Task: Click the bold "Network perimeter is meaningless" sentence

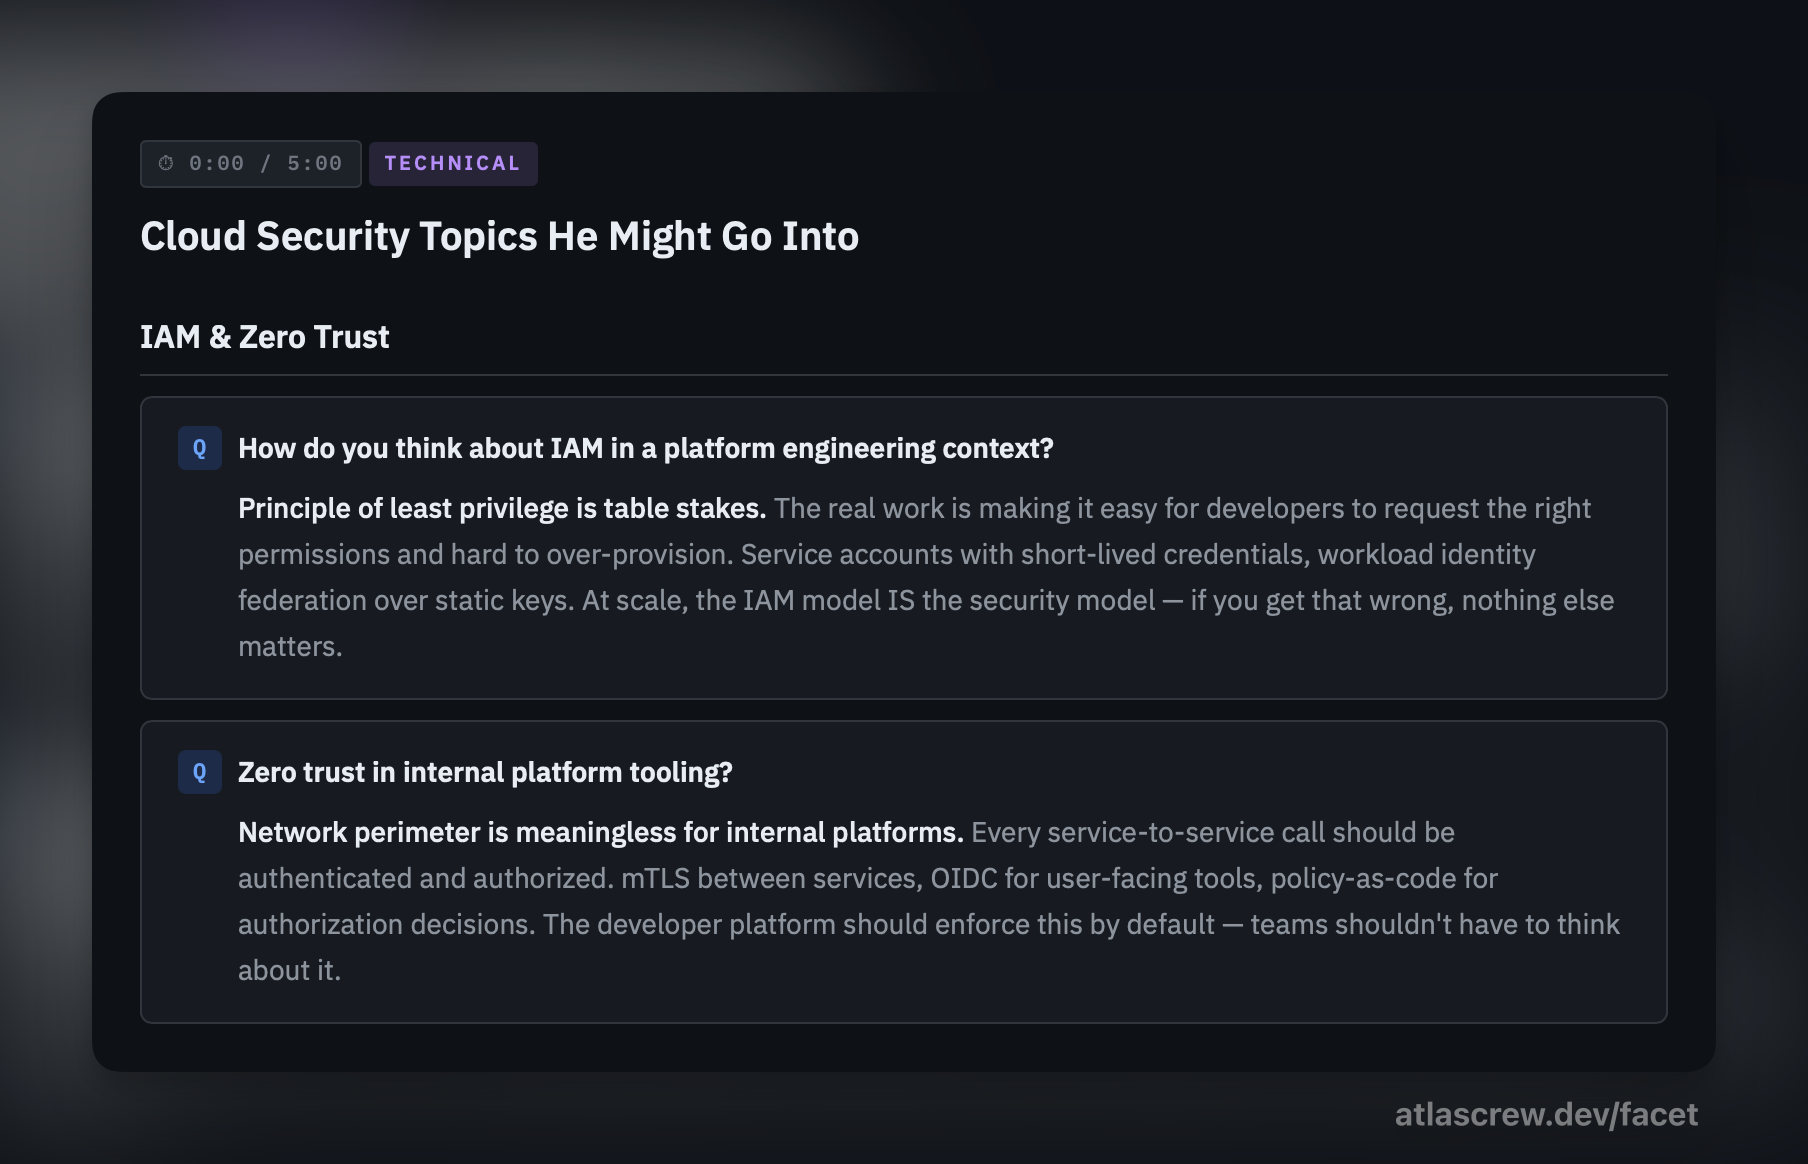Action: point(600,832)
